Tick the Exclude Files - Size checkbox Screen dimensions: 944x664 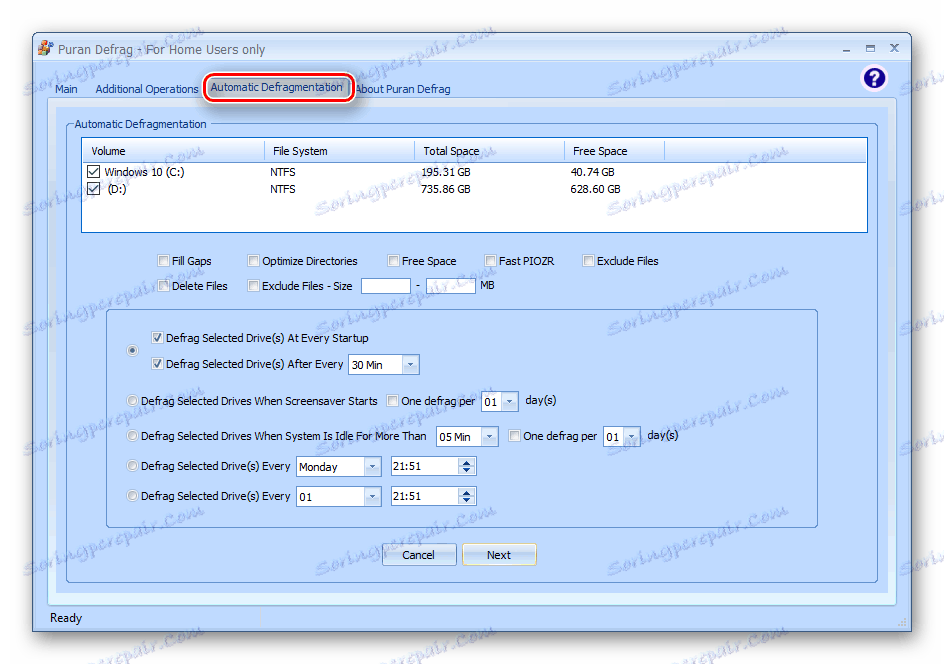coord(253,285)
